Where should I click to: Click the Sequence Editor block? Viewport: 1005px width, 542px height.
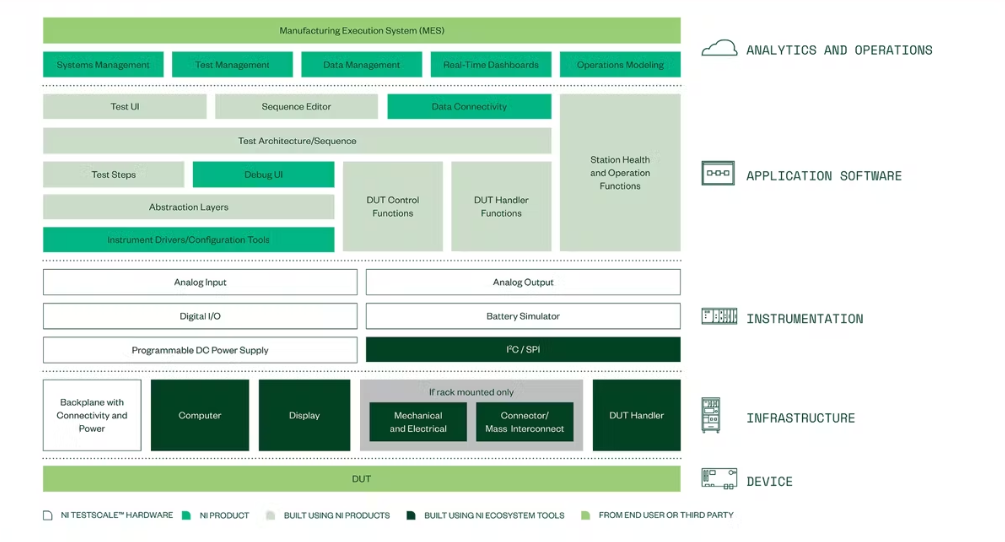[x=296, y=106]
